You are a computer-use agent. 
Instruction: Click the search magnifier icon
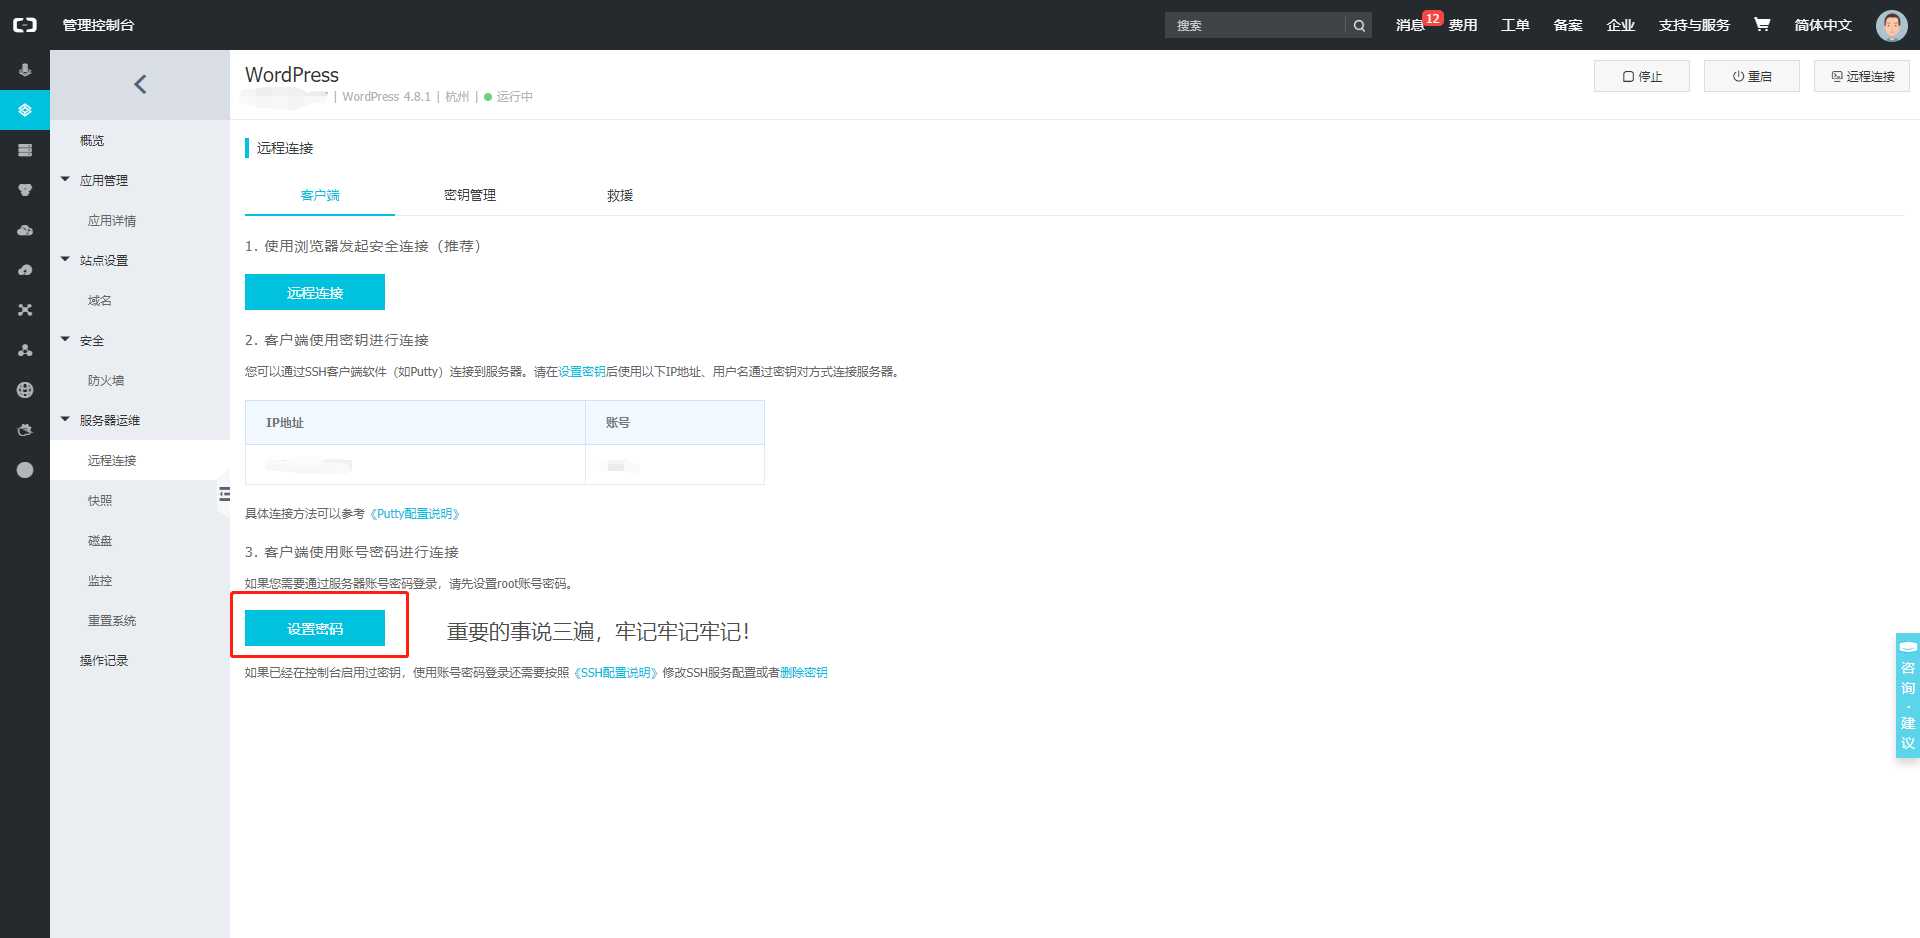pyautogui.click(x=1359, y=26)
